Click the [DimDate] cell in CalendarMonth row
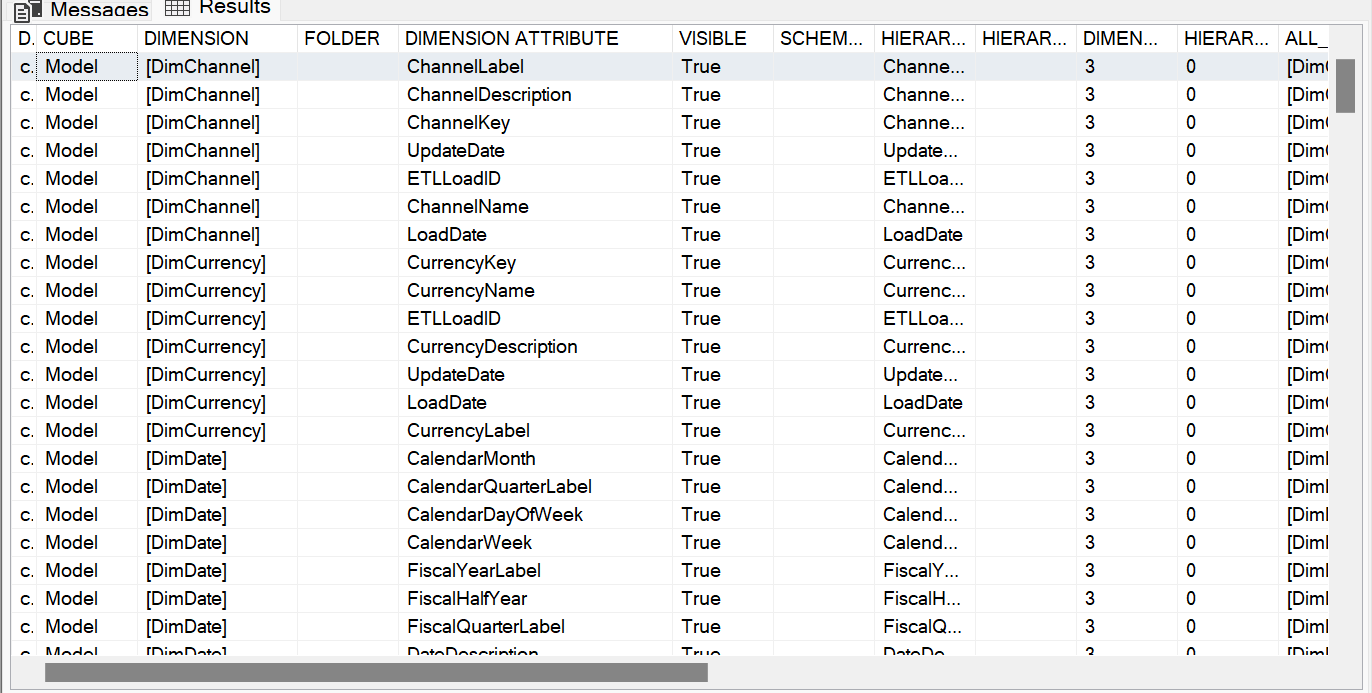 point(217,459)
